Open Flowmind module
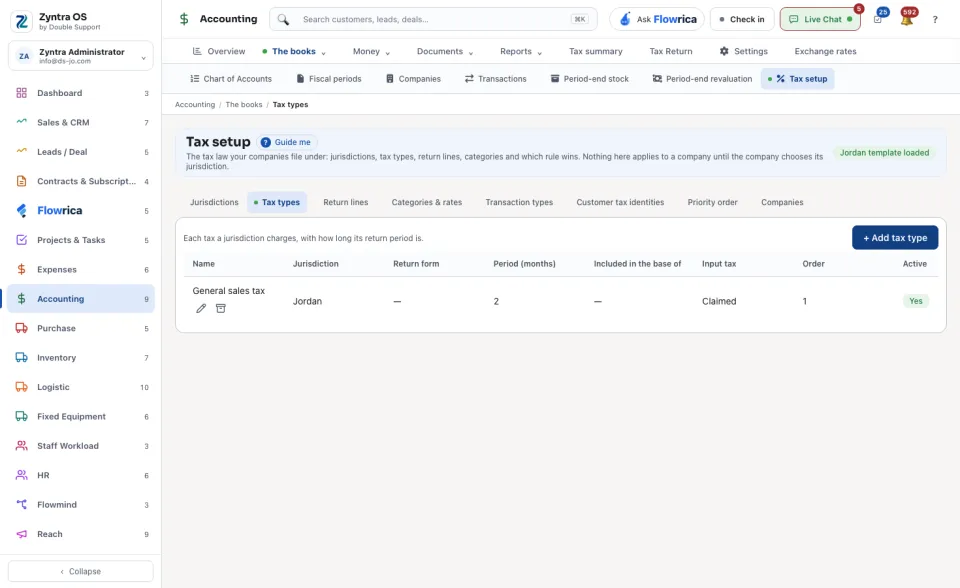960x588 pixels. pos(81,505)
